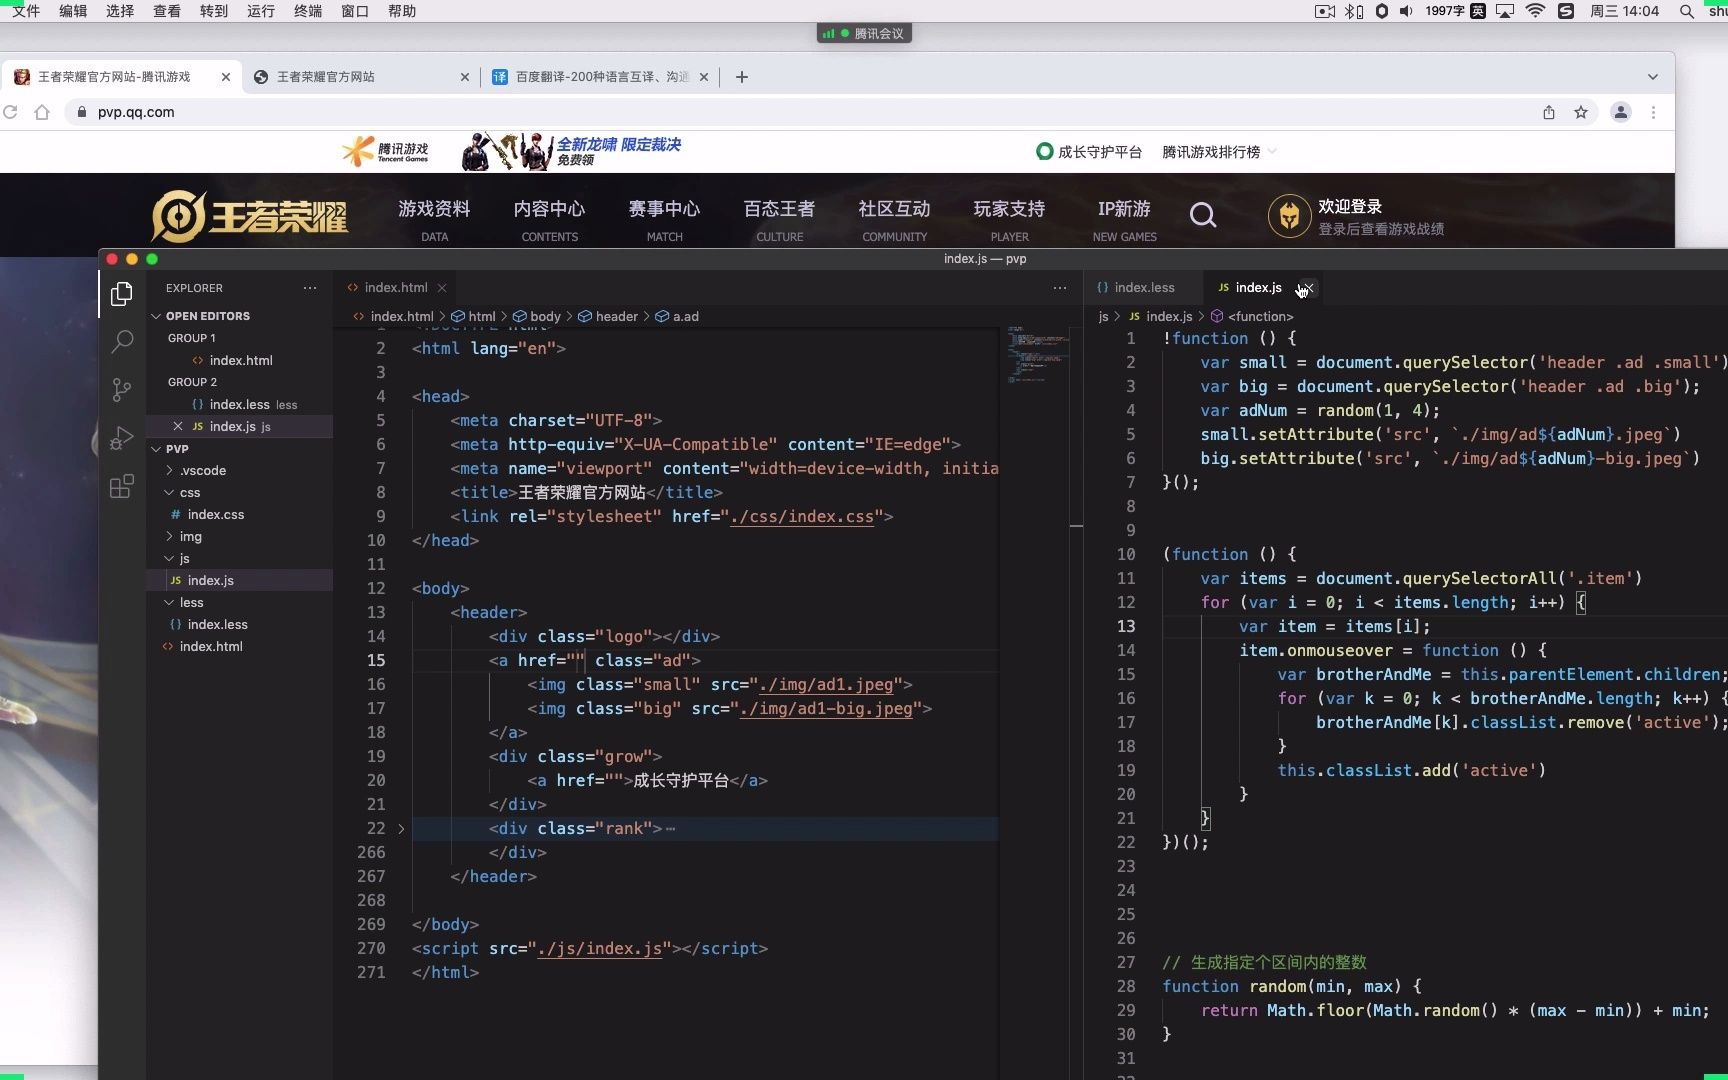The width and height of the screenshot is (1728, 1080).
Task: Bookmark the page with the star icon
Action: click(1581, 112)
